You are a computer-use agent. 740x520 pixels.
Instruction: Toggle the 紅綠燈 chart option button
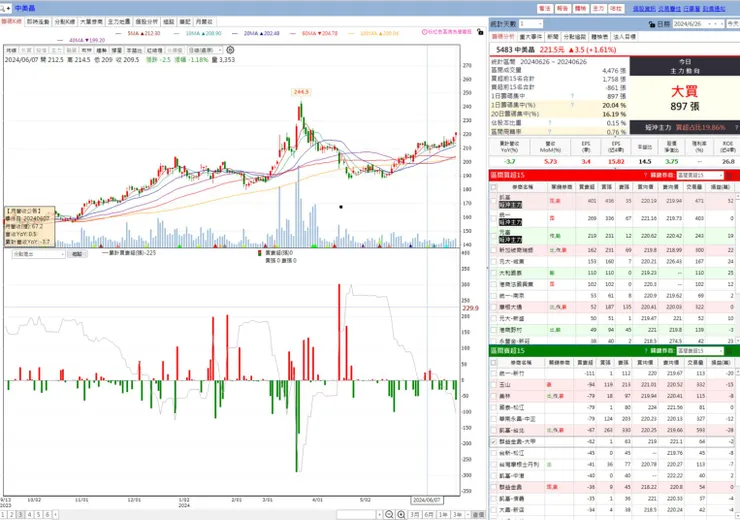click(154, 50)
